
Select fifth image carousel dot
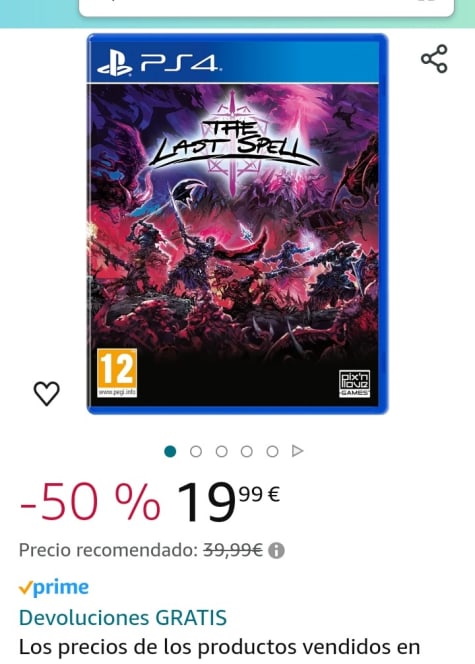click(x=272, y=451)
